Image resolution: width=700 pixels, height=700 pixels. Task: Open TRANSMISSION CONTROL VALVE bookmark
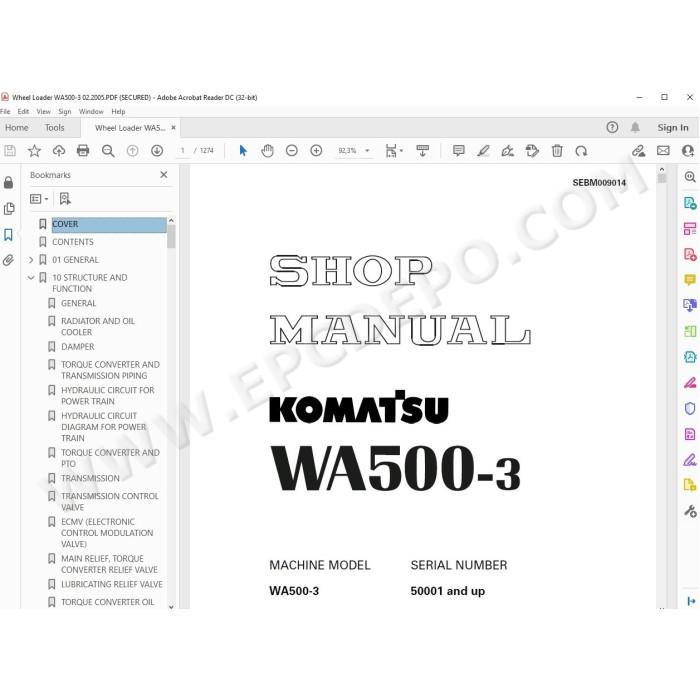(110, 502)
